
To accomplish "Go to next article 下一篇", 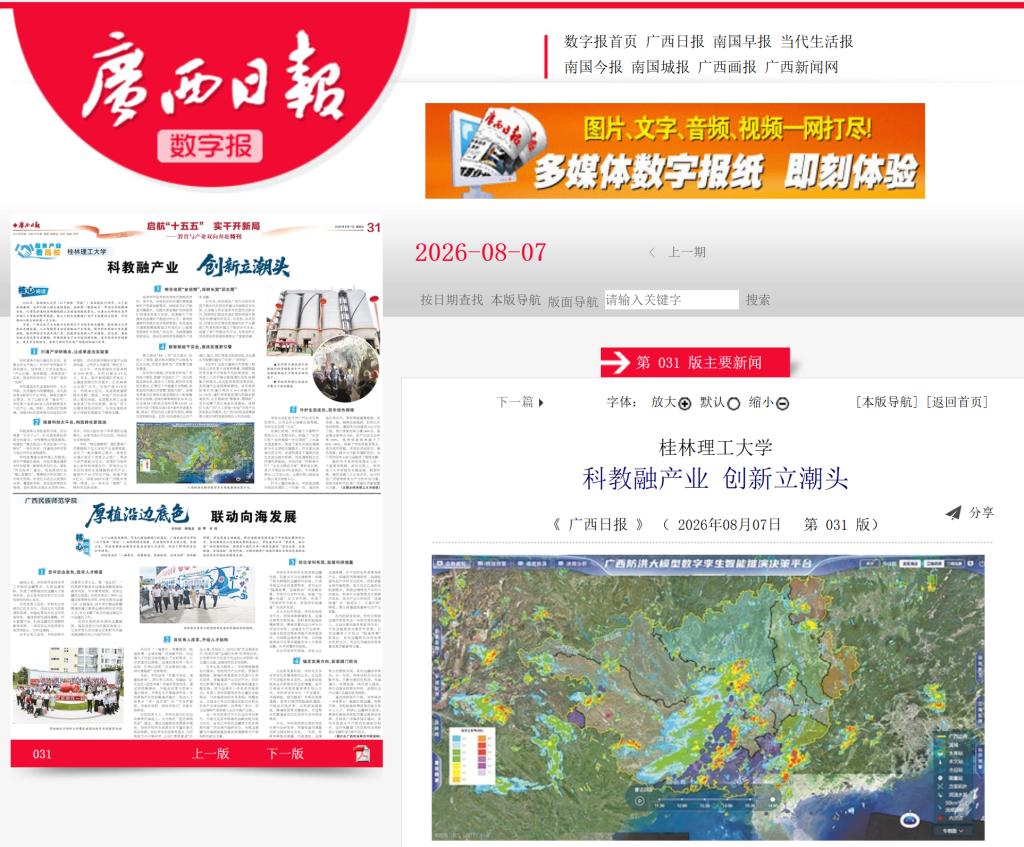I will 515,402.
